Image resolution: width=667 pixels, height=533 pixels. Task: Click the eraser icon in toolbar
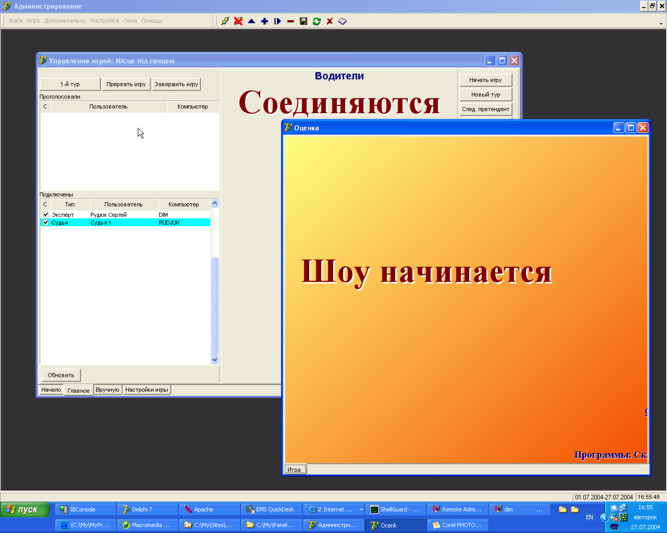click(x=343, y=21)
